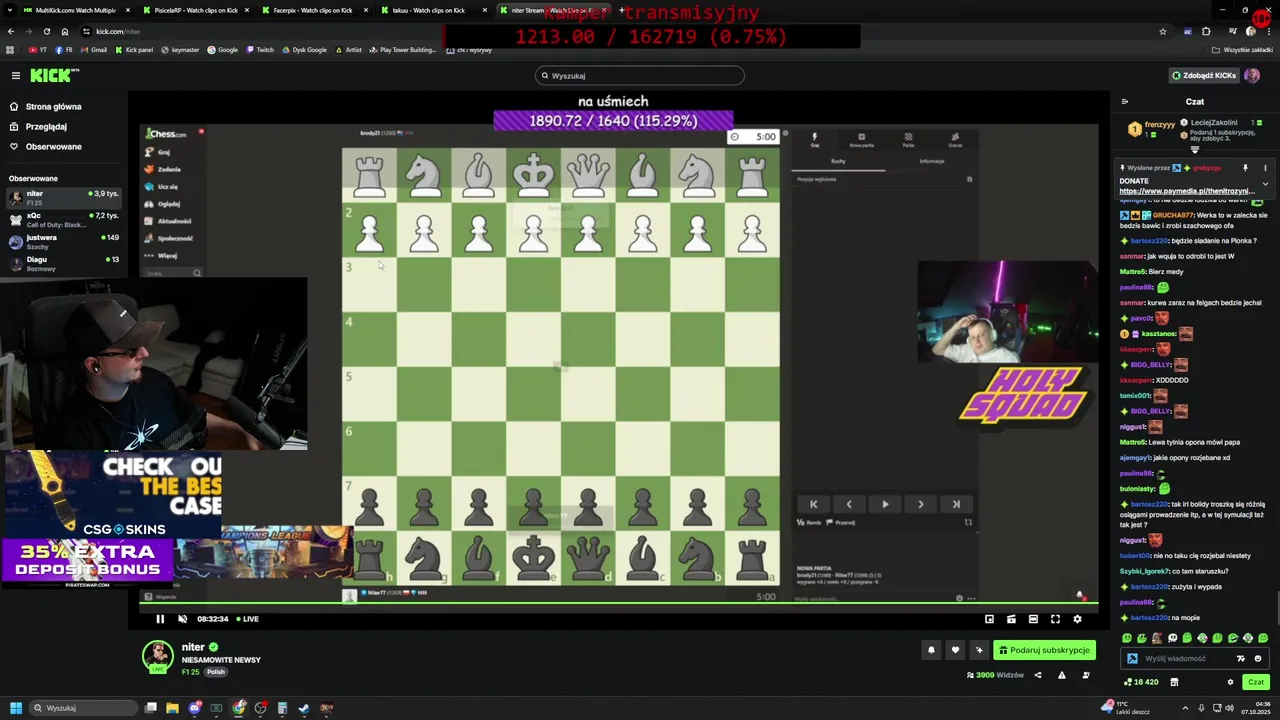1280x720 pixels.
Task: Open followed channel xQc
Action: 64,219
